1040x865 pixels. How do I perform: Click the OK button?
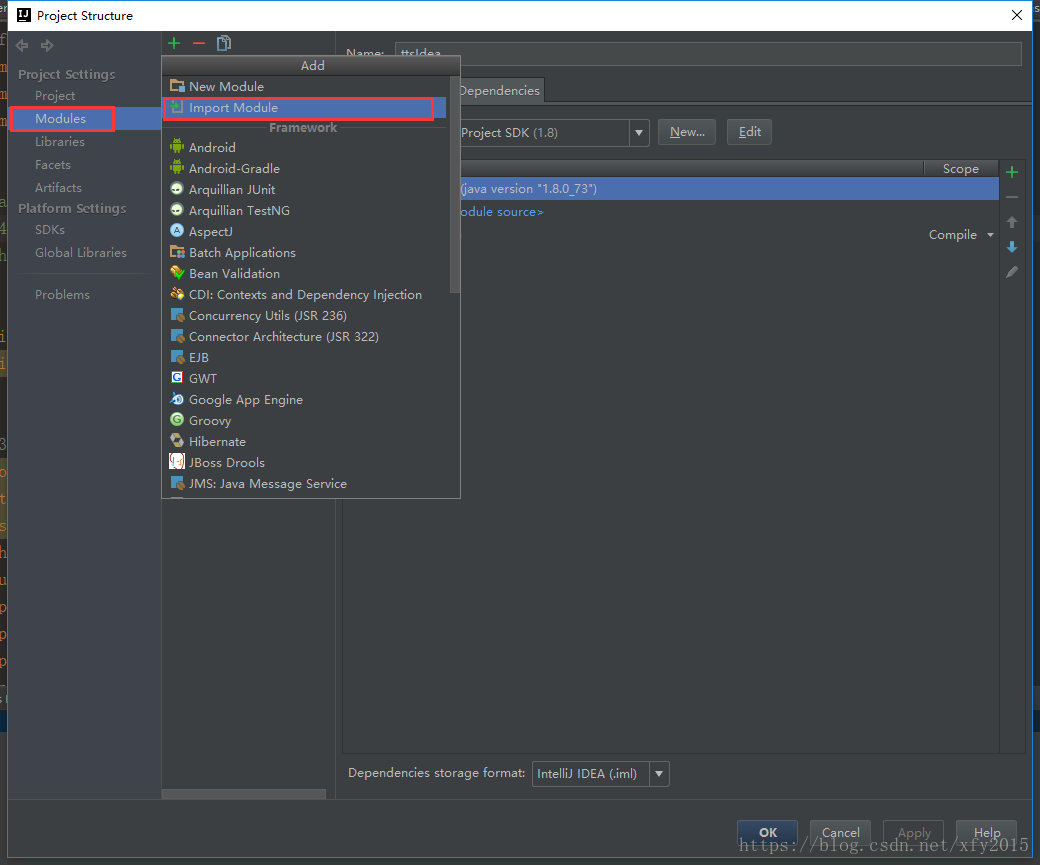(767, 832)
